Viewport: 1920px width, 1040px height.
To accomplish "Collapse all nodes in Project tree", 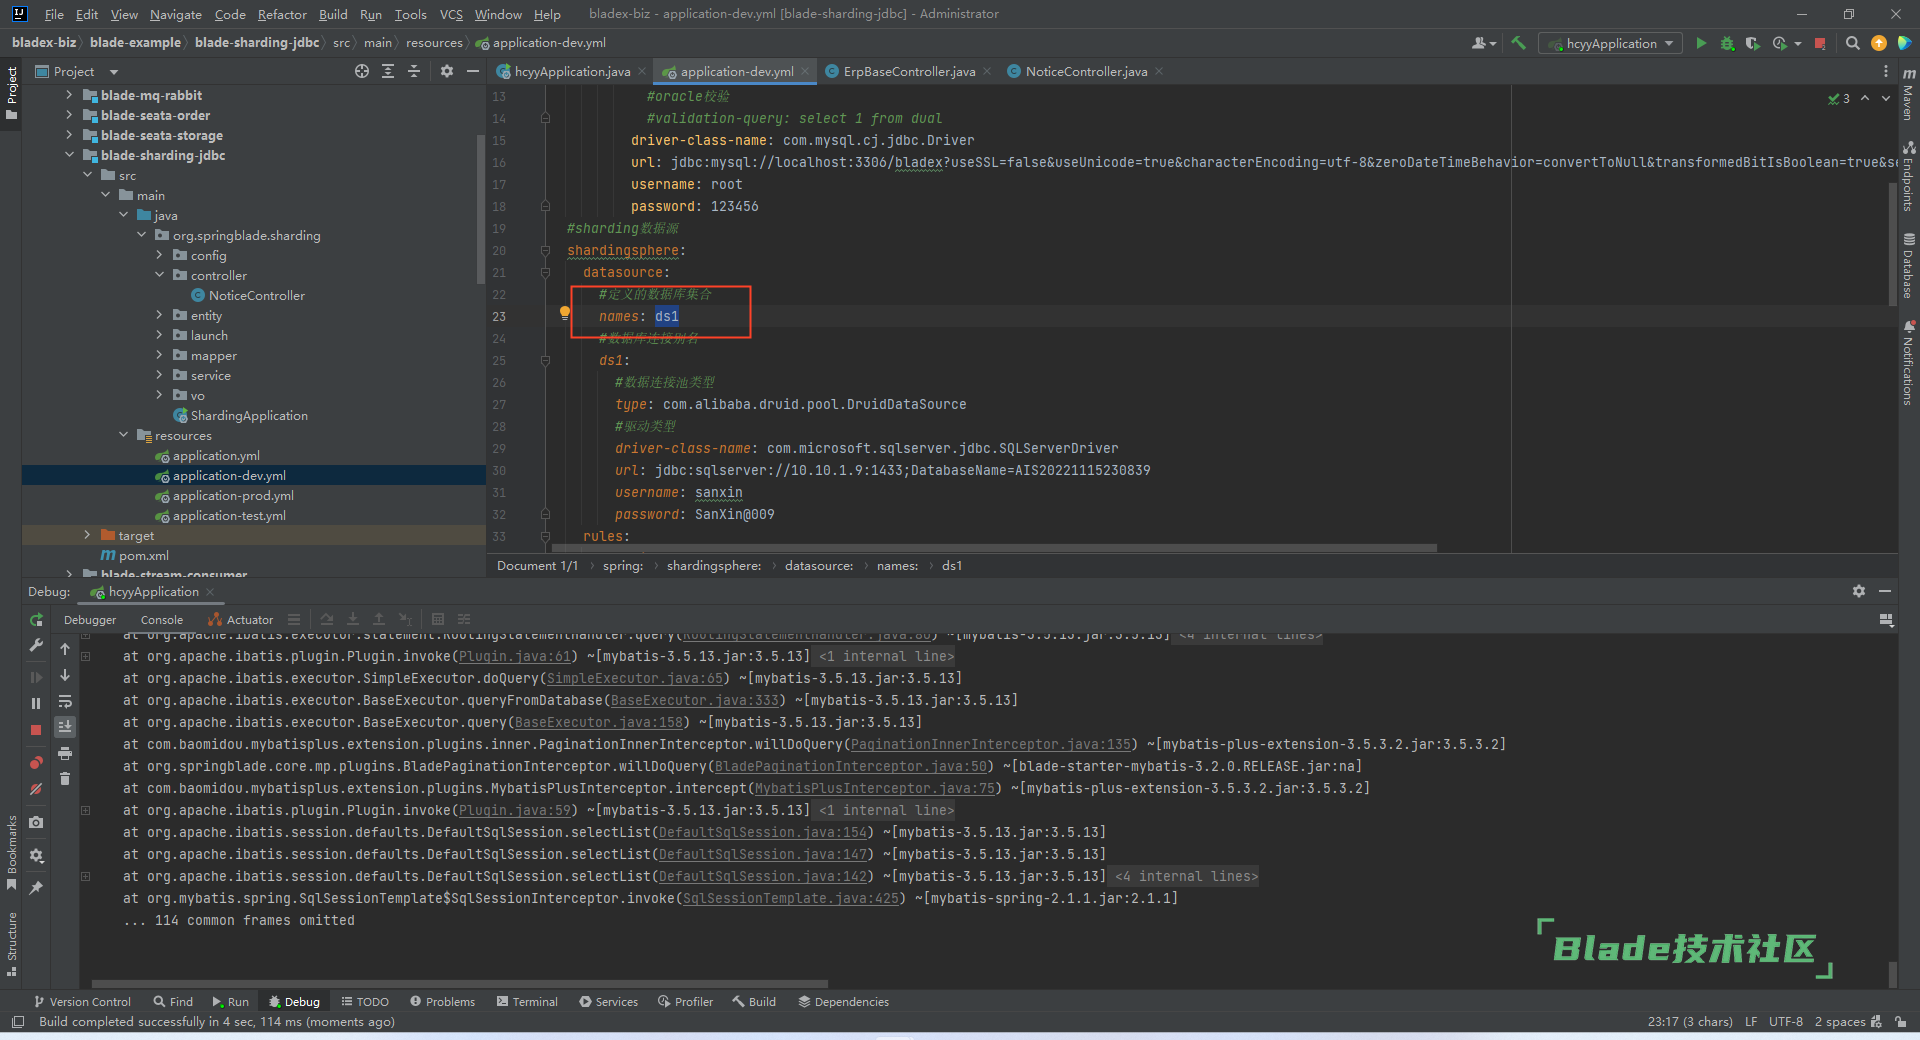I will pos(414,71).
